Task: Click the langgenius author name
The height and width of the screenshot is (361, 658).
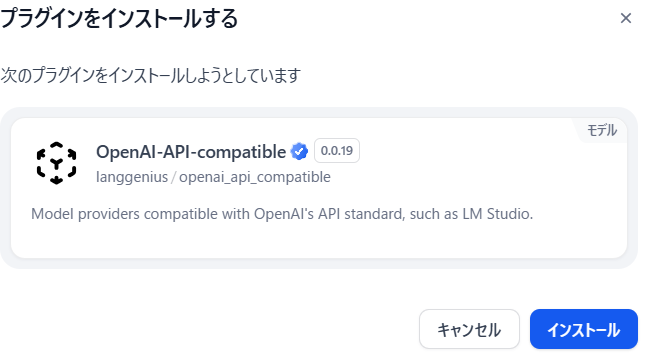Action: pyautogui.click(x=132, y=177)
